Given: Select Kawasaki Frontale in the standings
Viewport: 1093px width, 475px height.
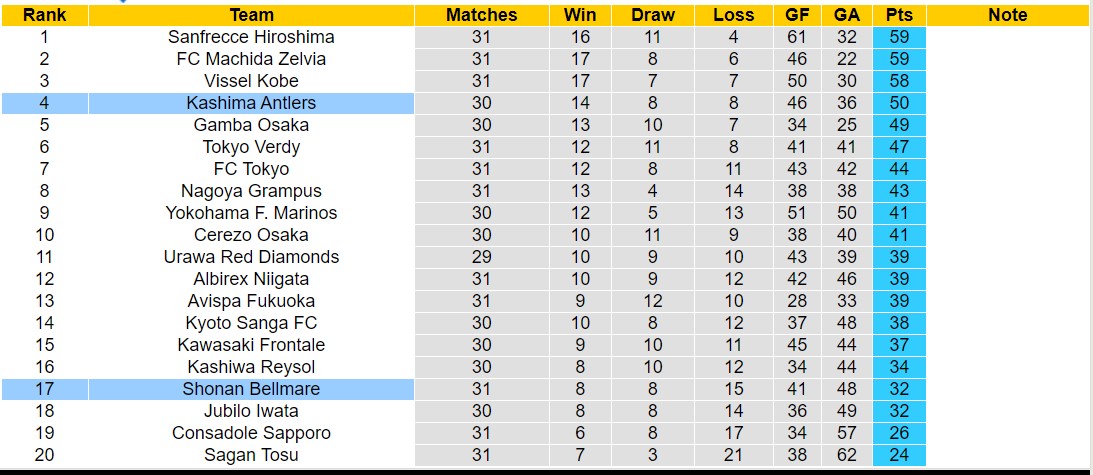Looking at the screenshot, I should click(x=251, y=345).
